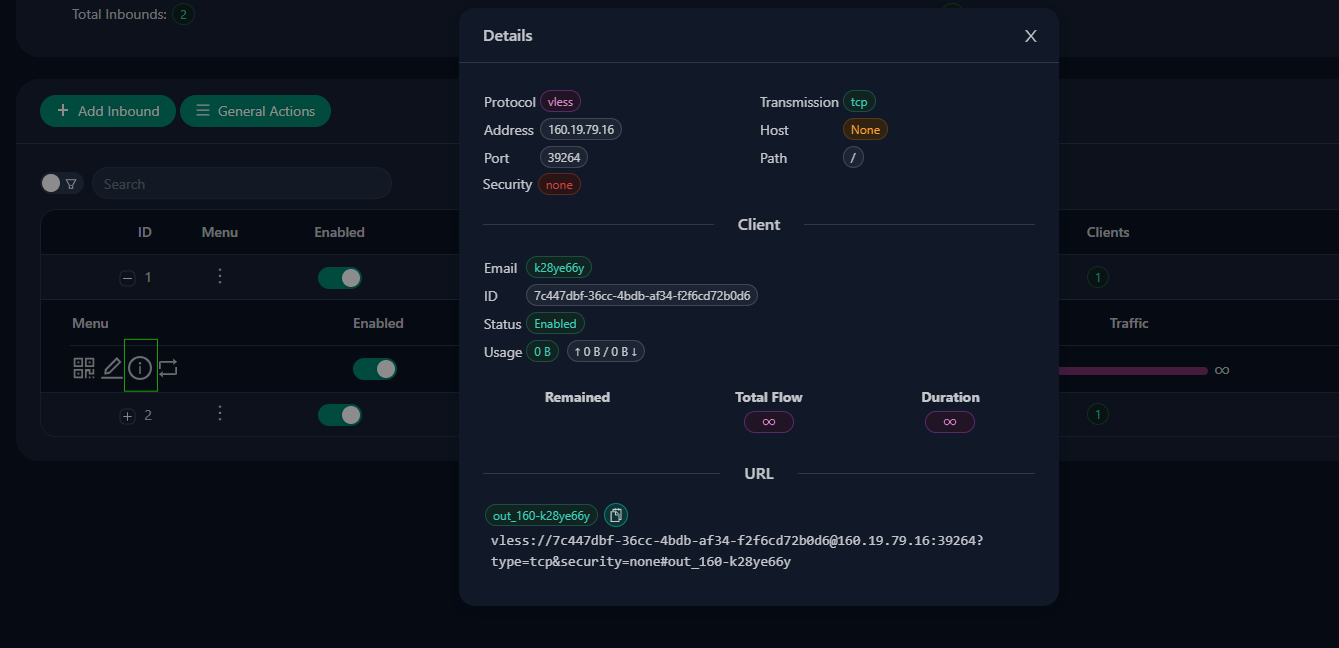Click the Total Inbounds count badge
This screenshot has height=648, width=1339.
point(183,14)
